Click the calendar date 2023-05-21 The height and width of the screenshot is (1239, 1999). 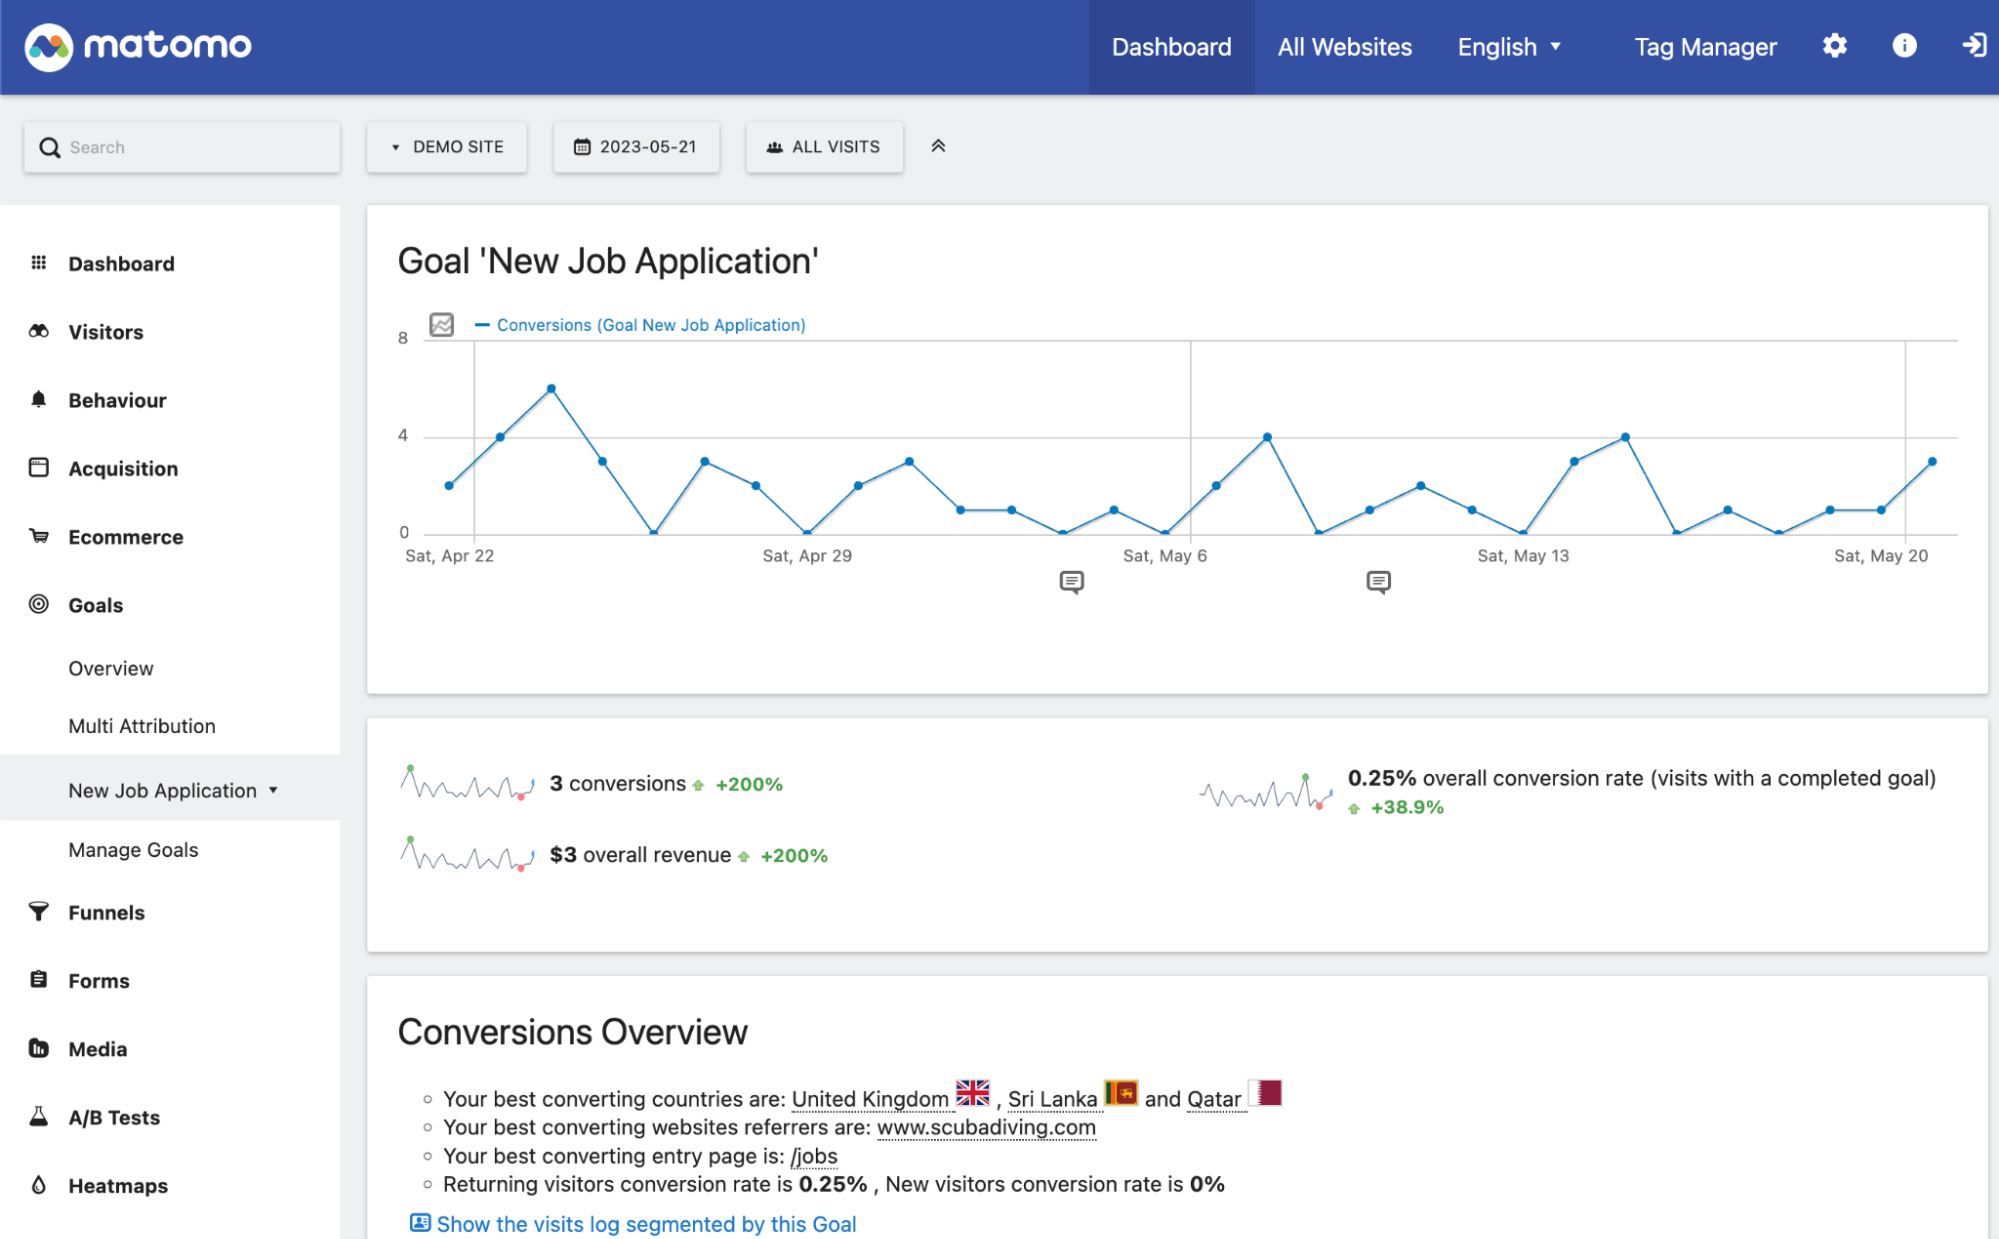coord(635,146)
